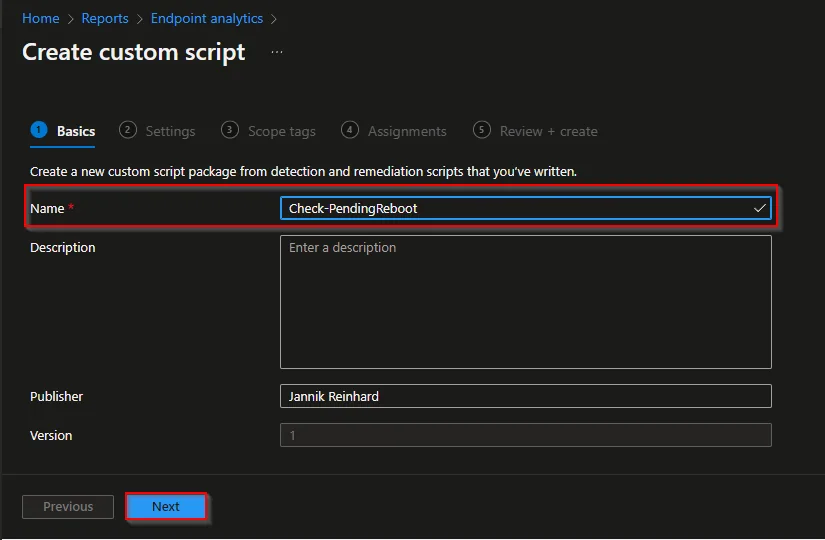Viewport: 825px width, 540px height.
Task: Click the Name label
Action: 47,208
